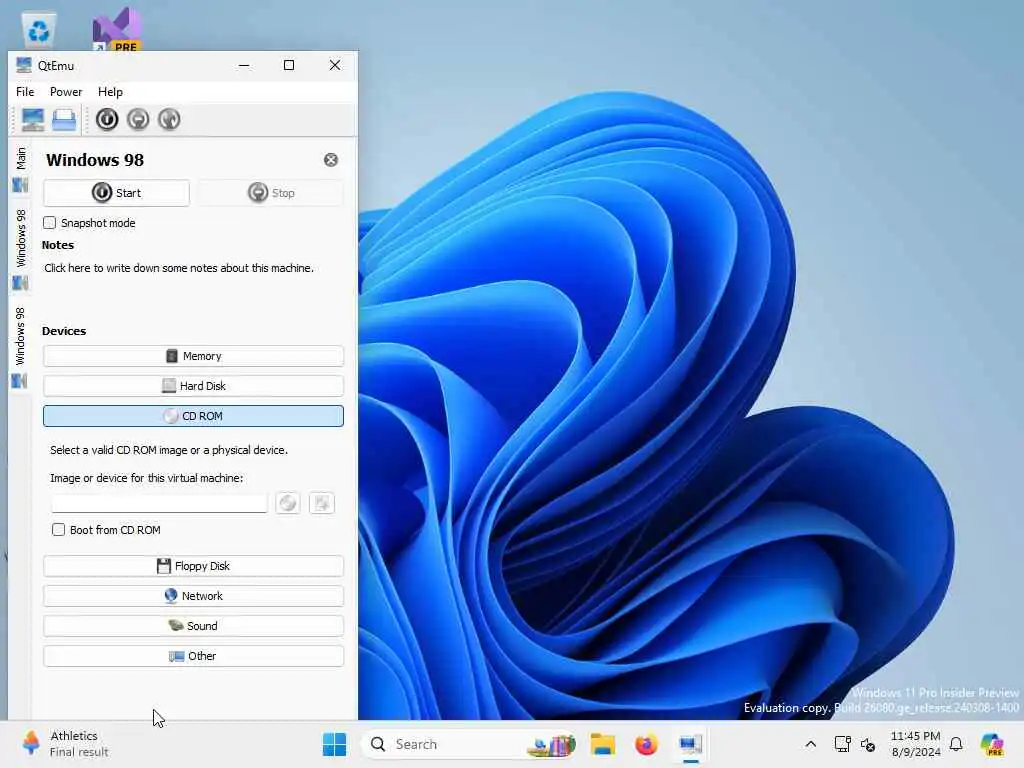Open notifications bell icon
1024x768 pixels.
[x=956, y=744]
